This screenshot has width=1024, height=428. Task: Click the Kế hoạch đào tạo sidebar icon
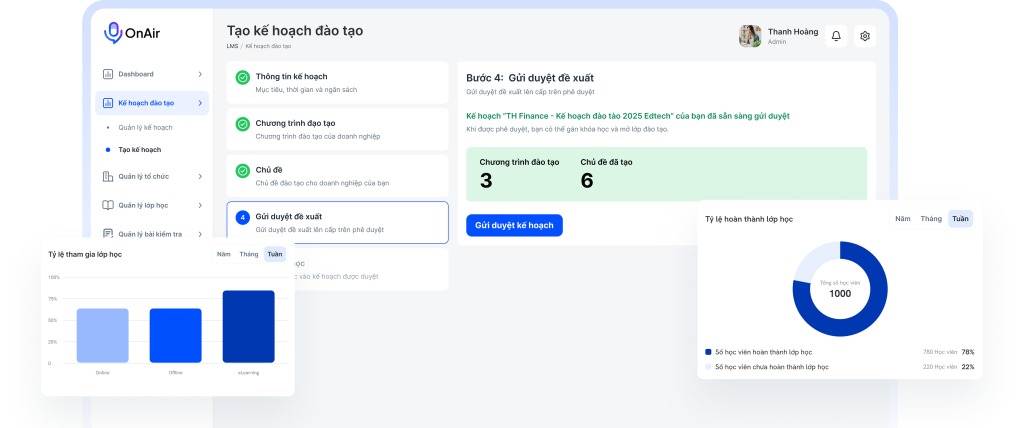(x=108, y=103)
